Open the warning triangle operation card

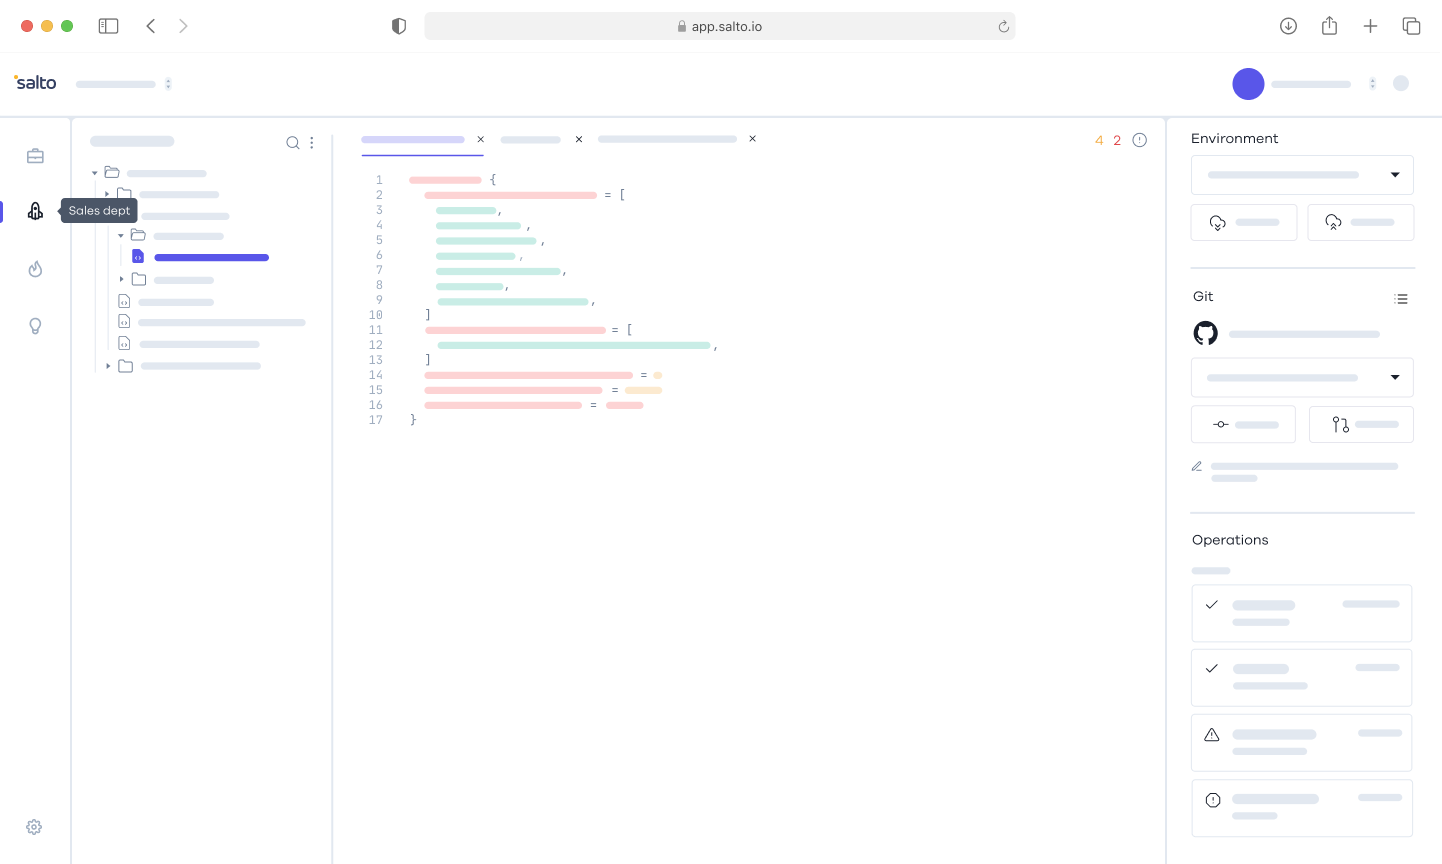pos(1302,743)
